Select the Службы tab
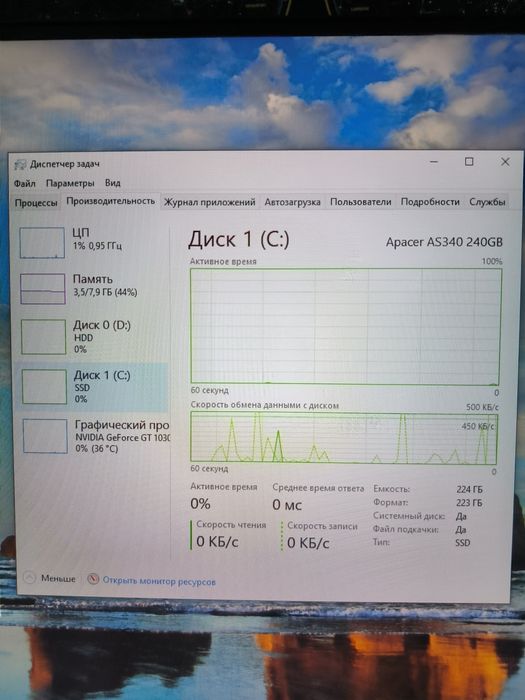 [x=487, y=202]
